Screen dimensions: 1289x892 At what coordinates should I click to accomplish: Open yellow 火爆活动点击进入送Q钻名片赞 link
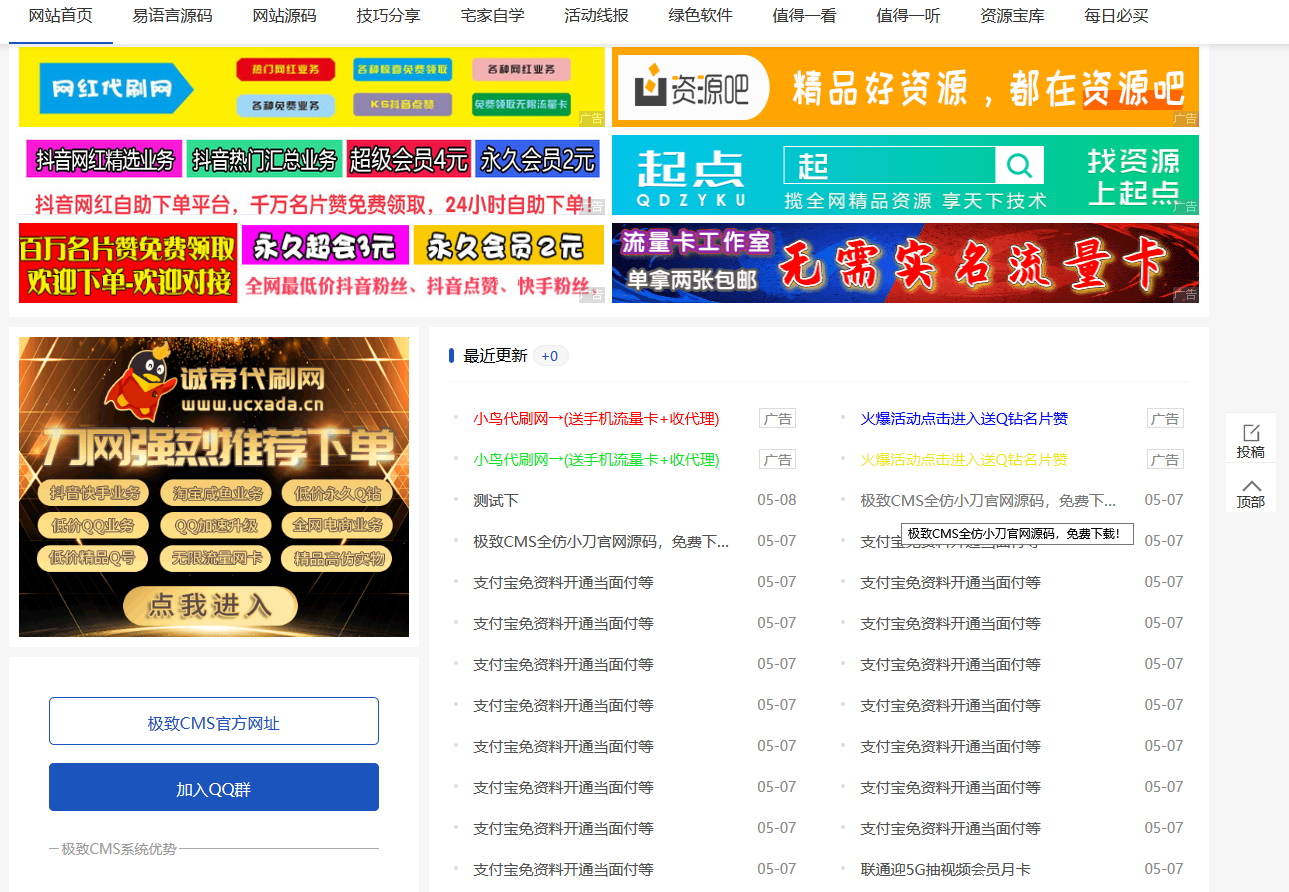coord(964,459)
